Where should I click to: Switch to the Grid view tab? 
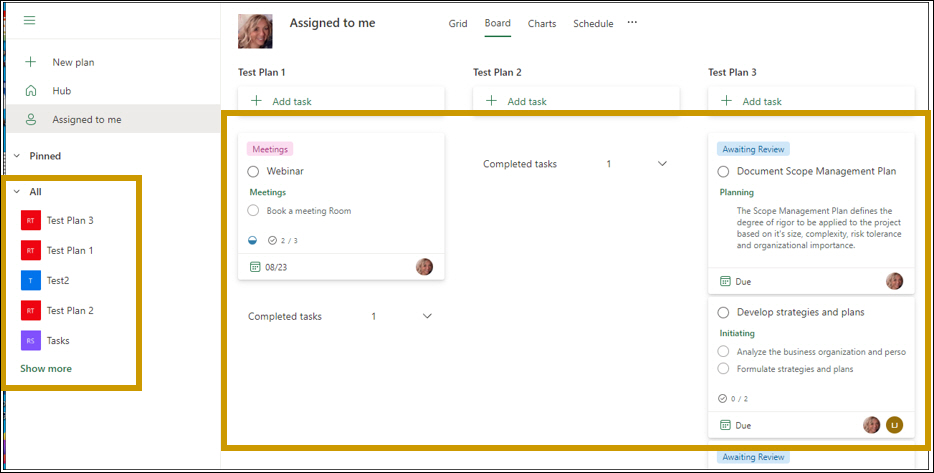tap(457, 24)
